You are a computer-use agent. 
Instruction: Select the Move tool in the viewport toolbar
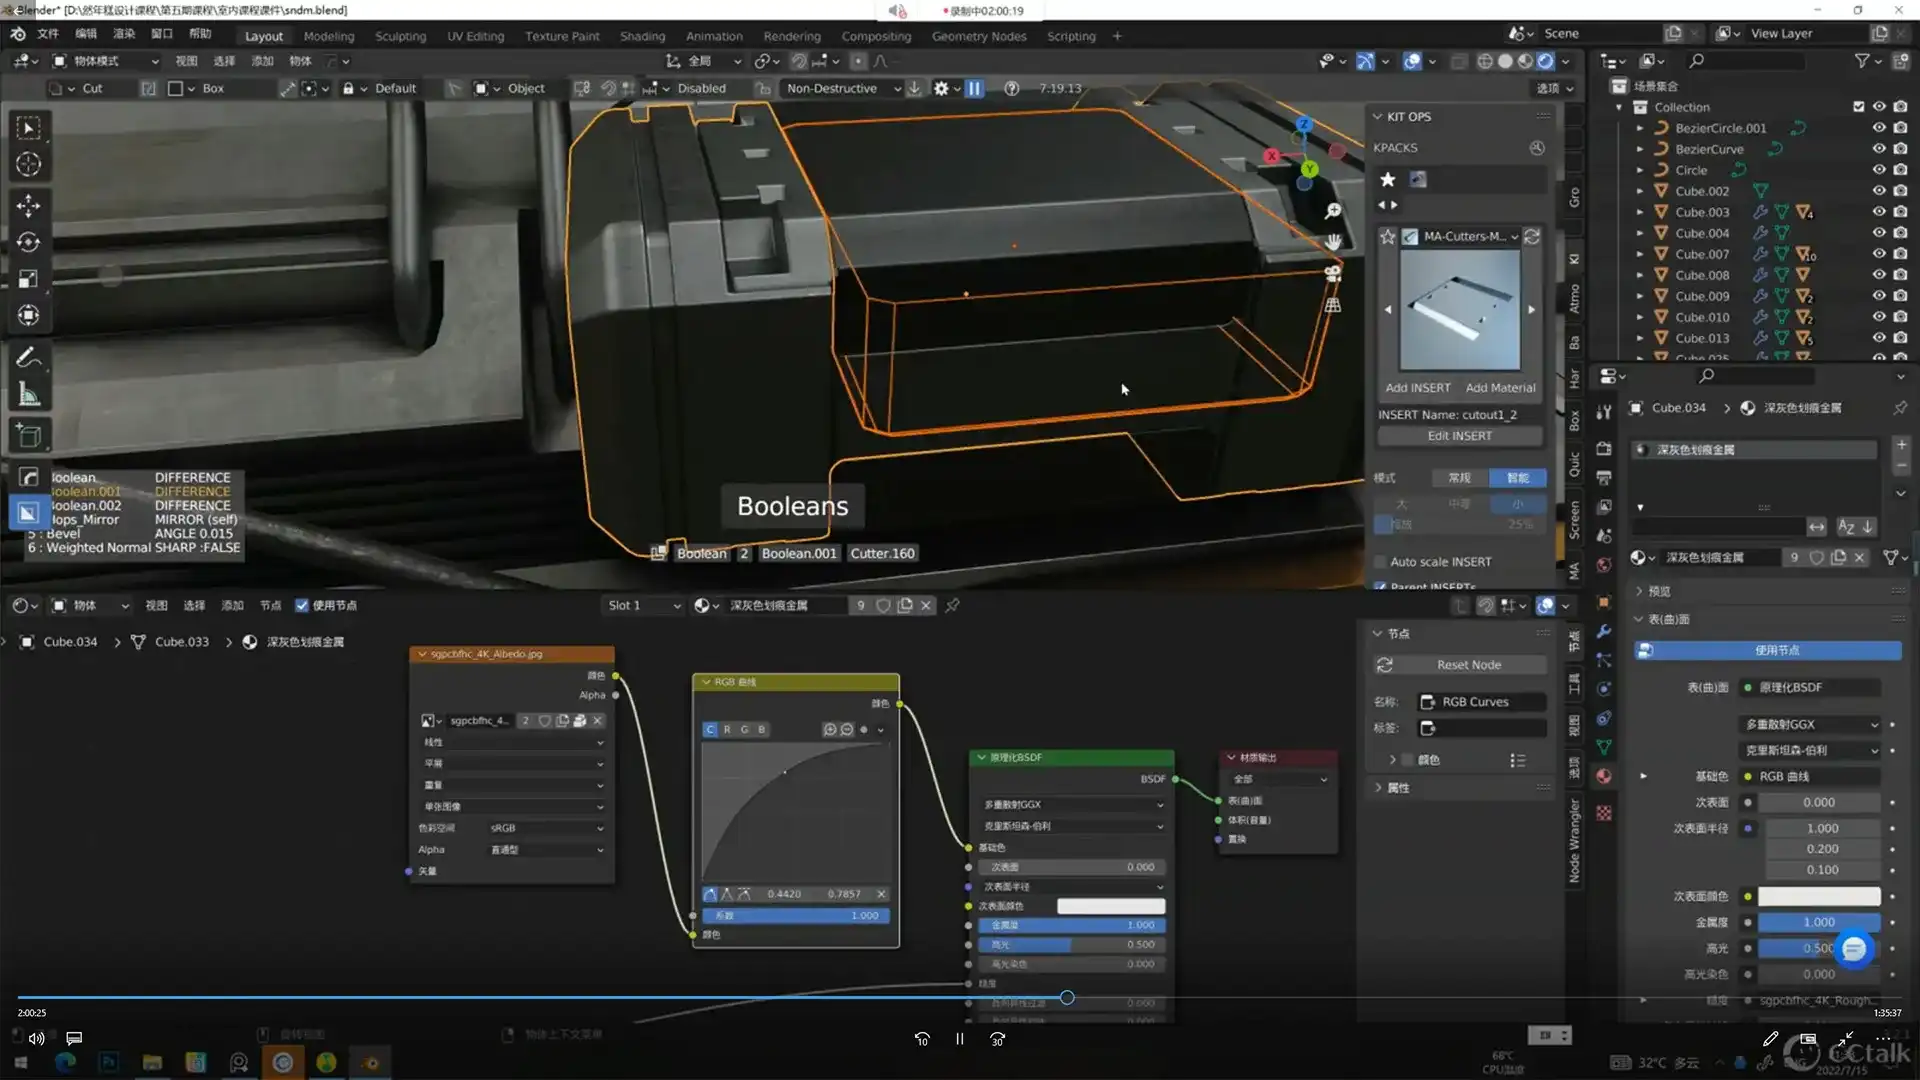click(28, 206)
